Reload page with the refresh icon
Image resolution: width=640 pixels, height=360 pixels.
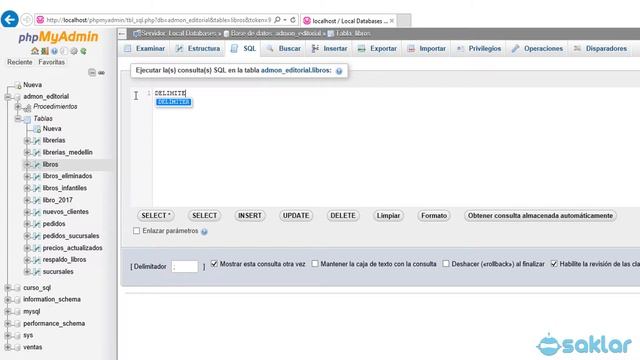293,20
